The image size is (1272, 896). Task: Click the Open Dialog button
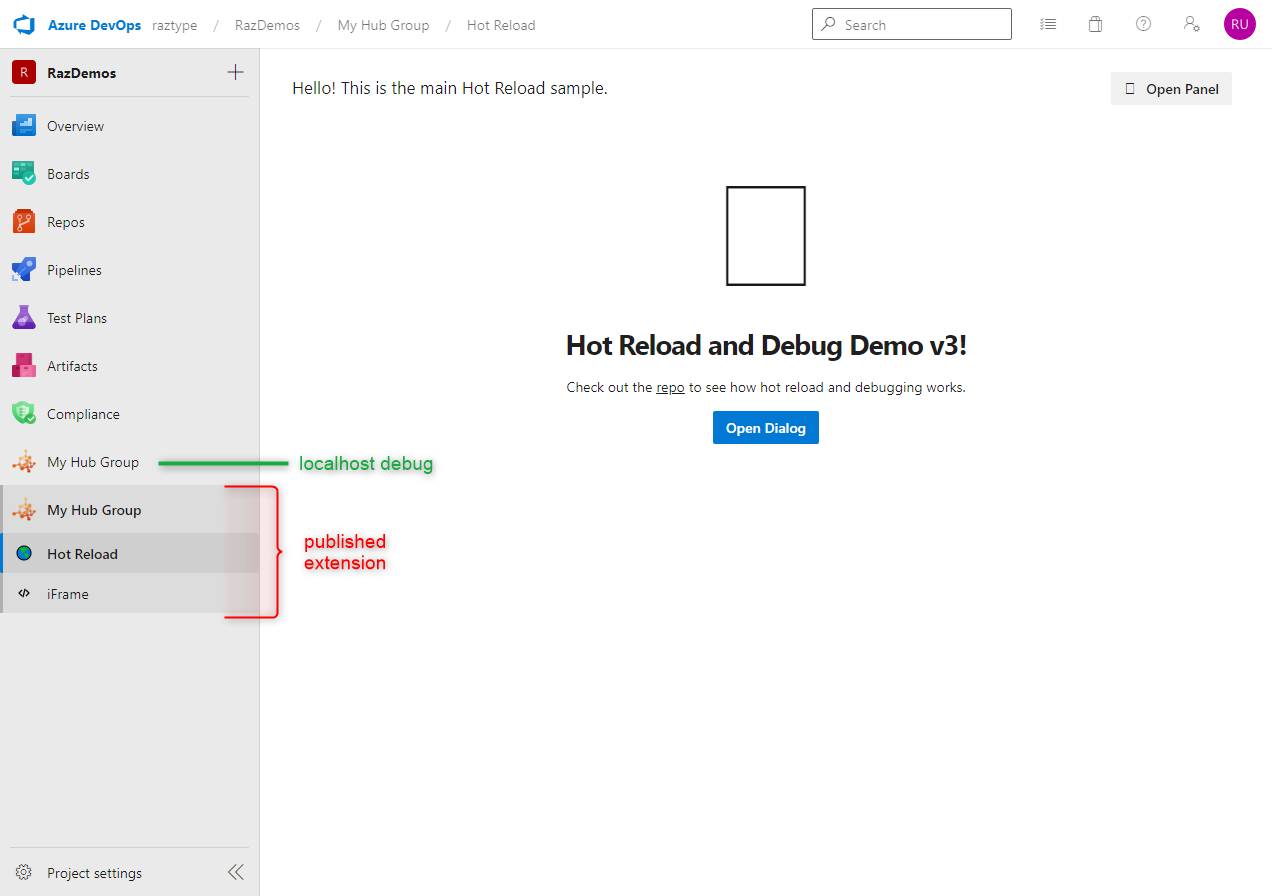pyautogui.click(x=765, y=427)
